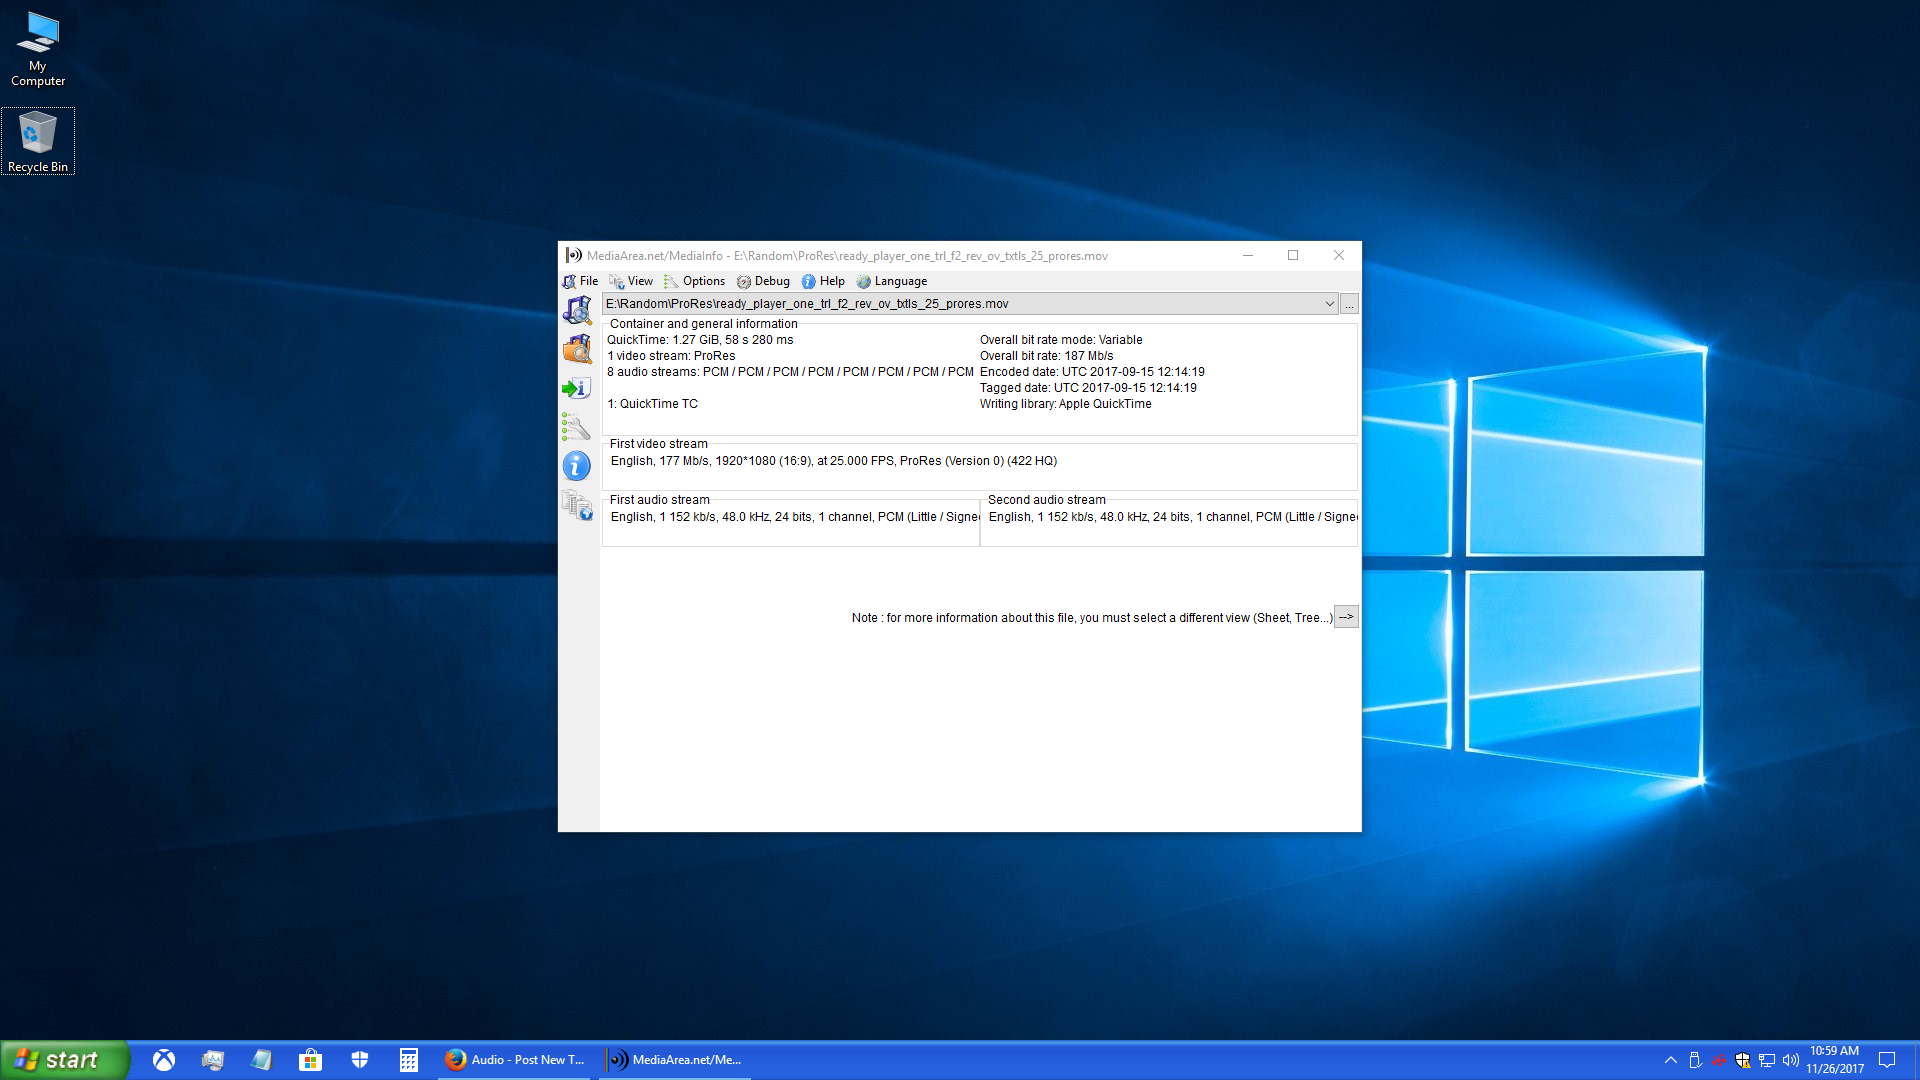The width and height of the screenshot is (1920, 1080).
Task: Select the Recycle Bin desktop icon
Action: point(38,141)
